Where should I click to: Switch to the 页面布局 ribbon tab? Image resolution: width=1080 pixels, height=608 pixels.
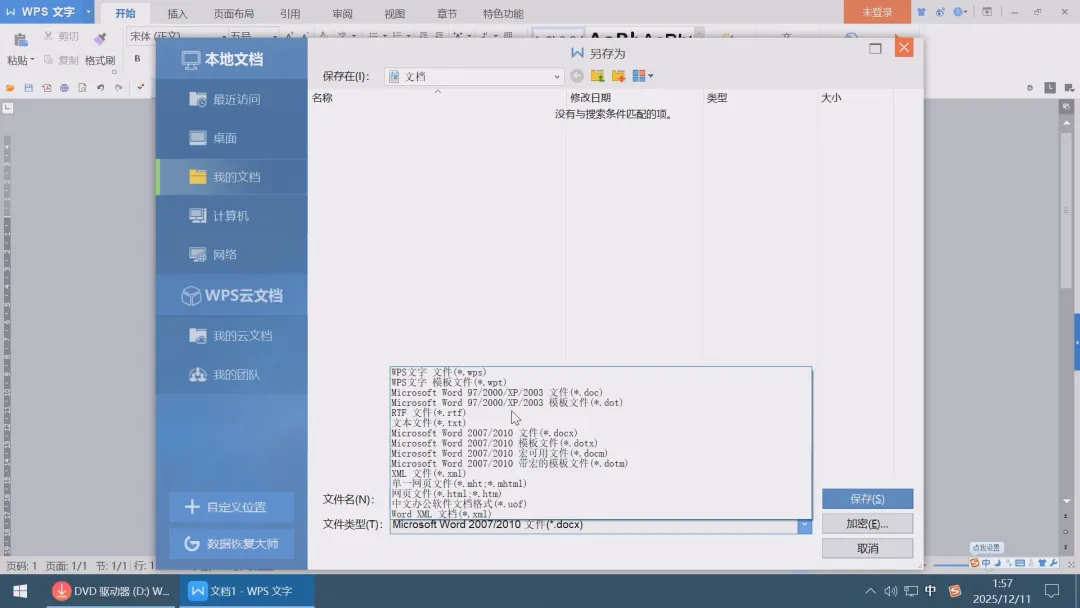(x=233, y=14)
